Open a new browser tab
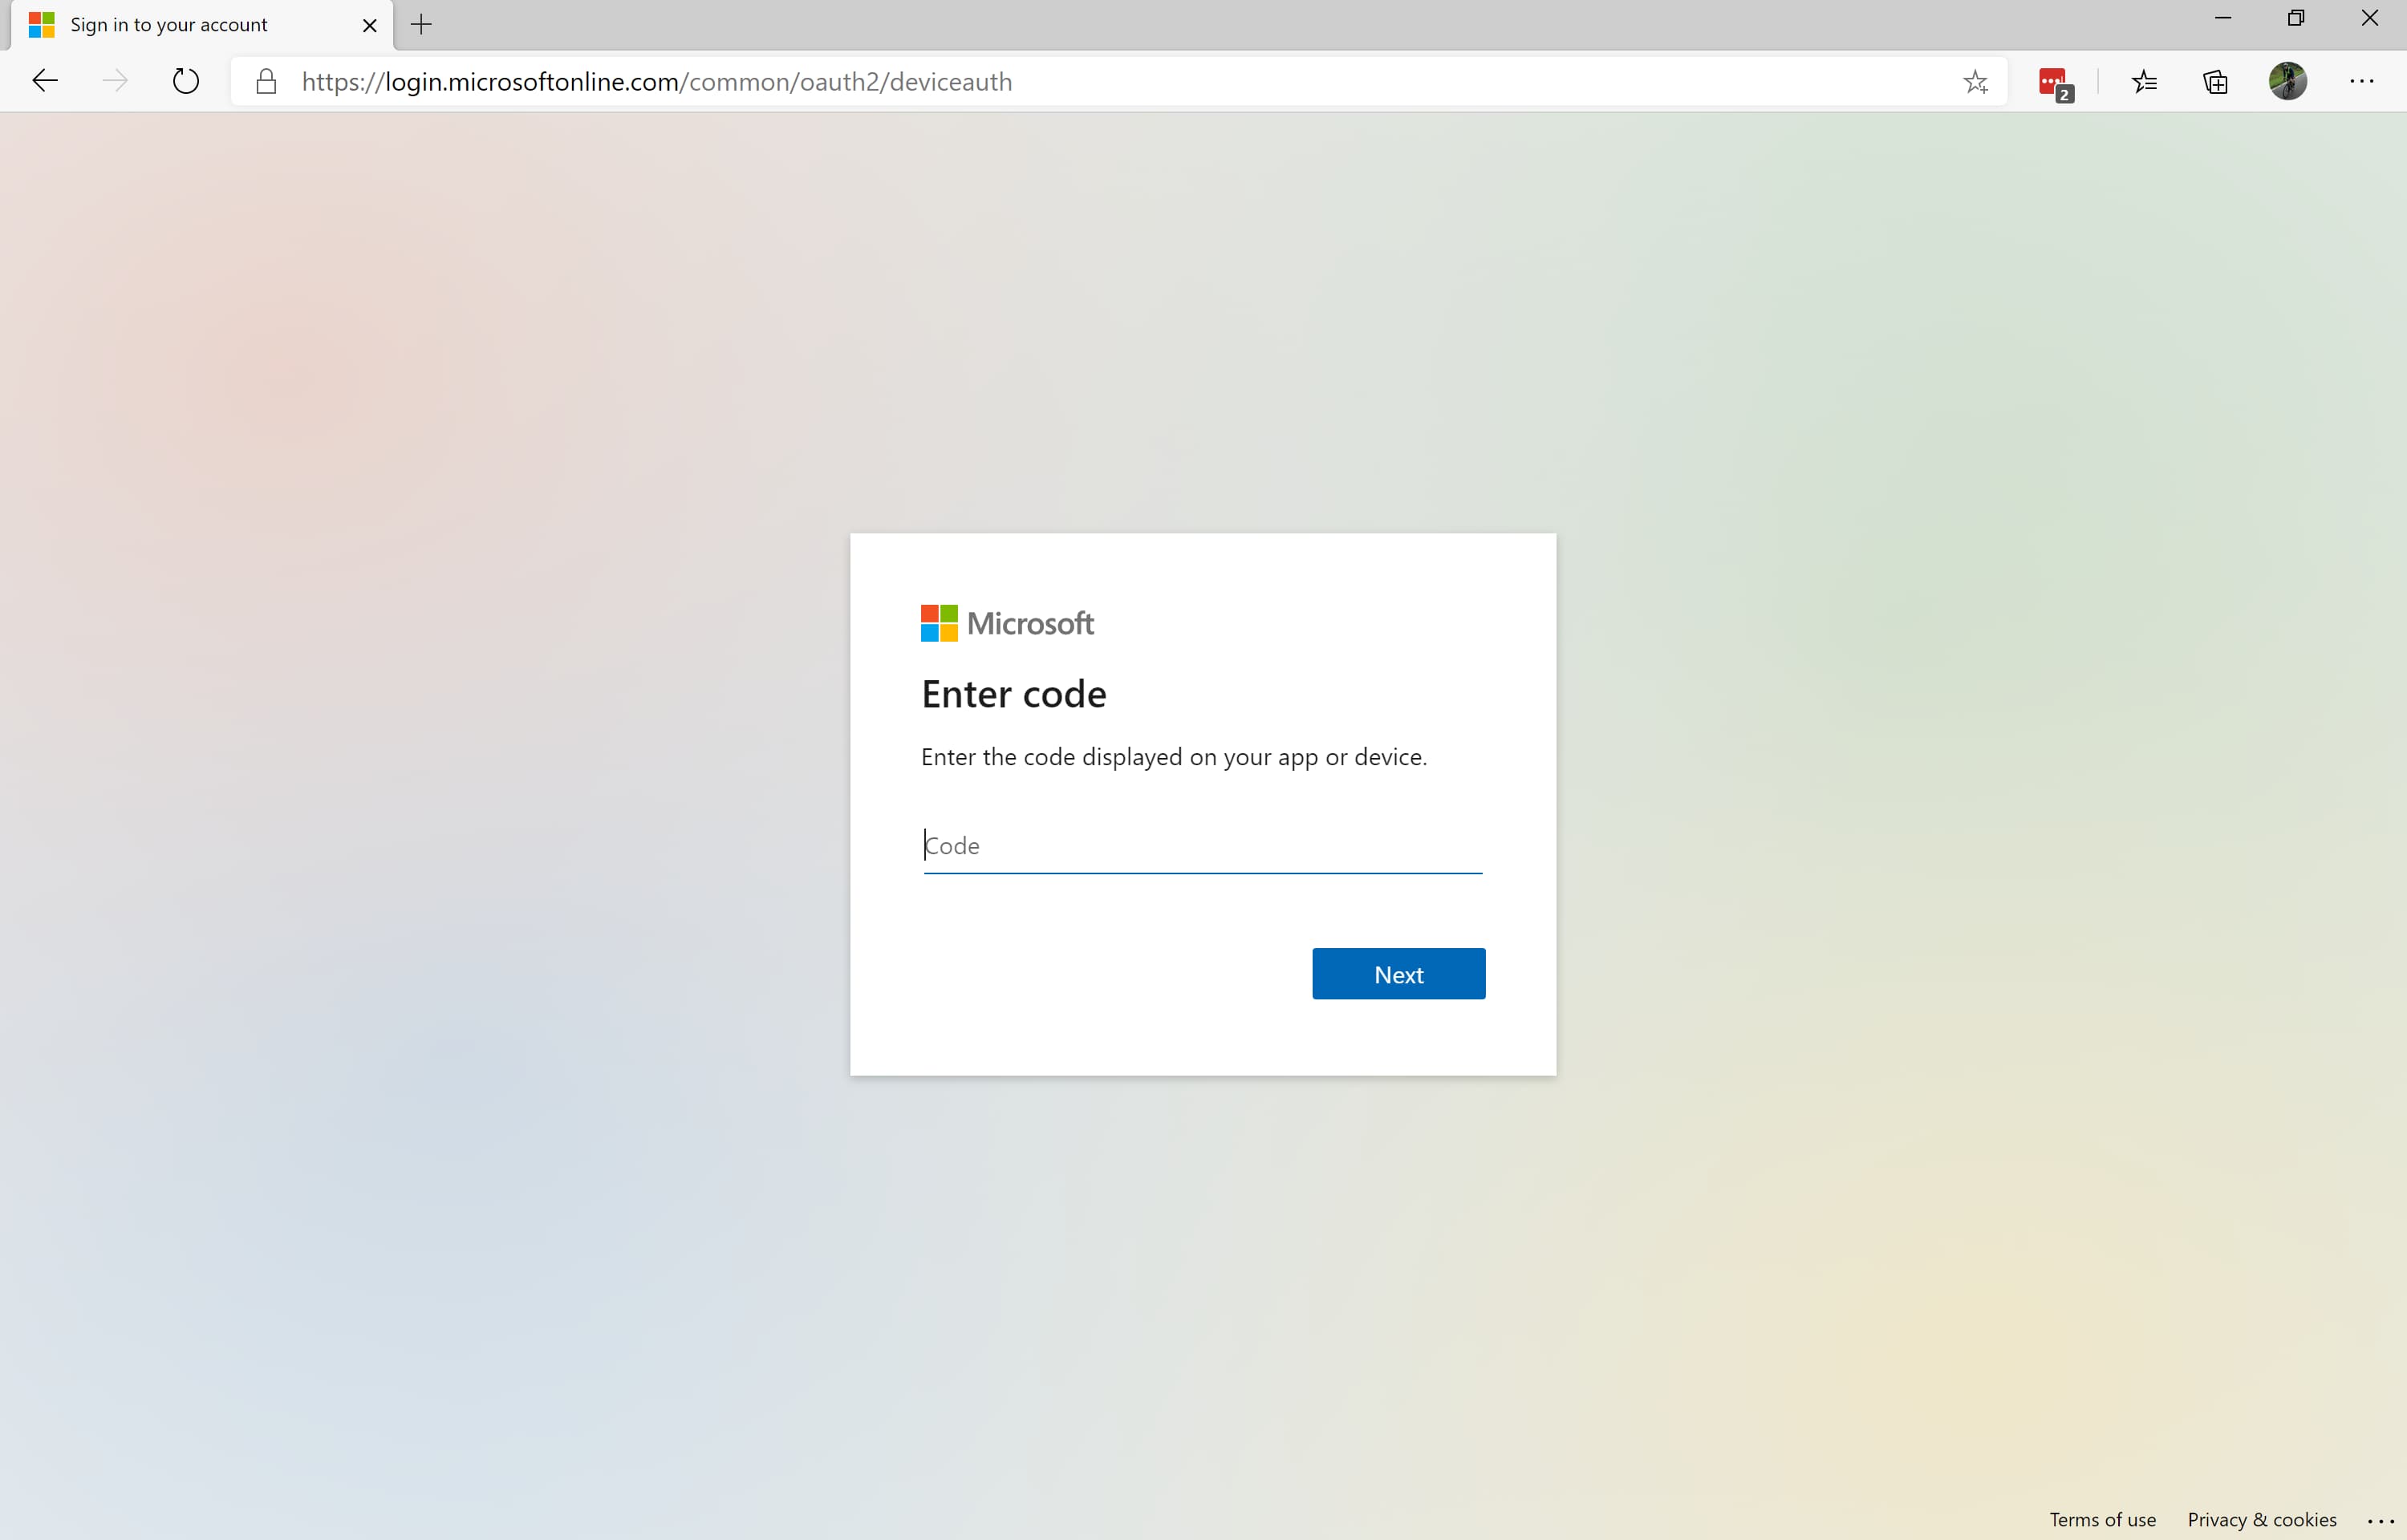 coord(422,25)
